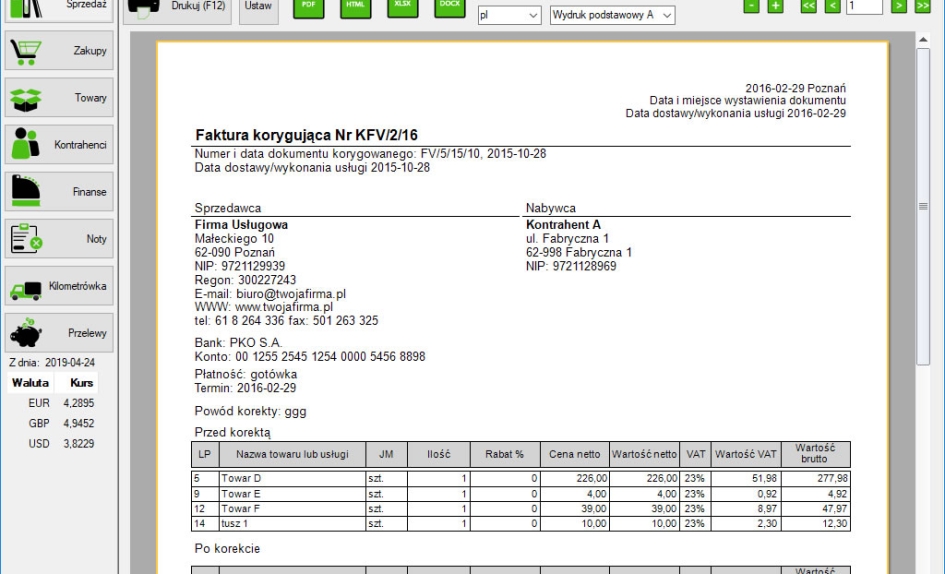
Task: Open the Zakupy module
Action: click(59, 51)
